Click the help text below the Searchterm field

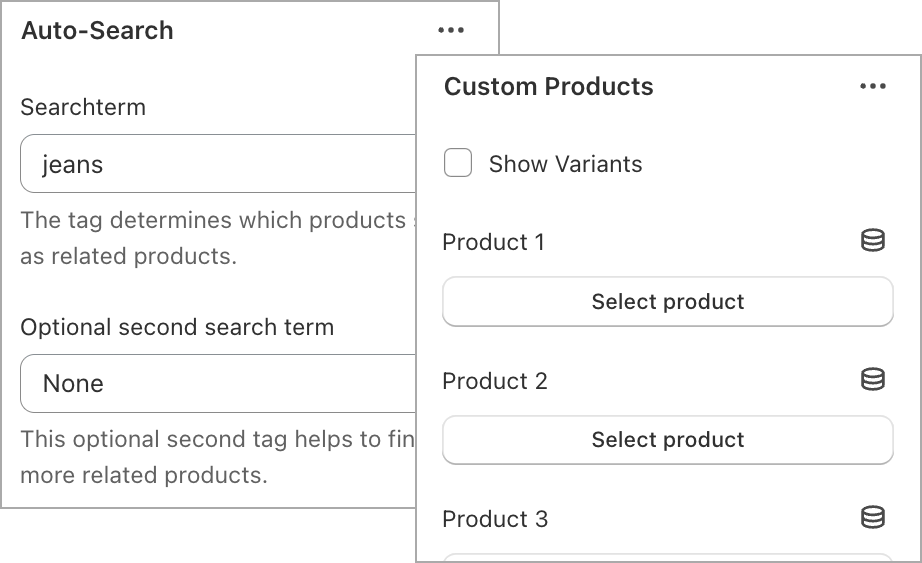(x=218, y=238)
